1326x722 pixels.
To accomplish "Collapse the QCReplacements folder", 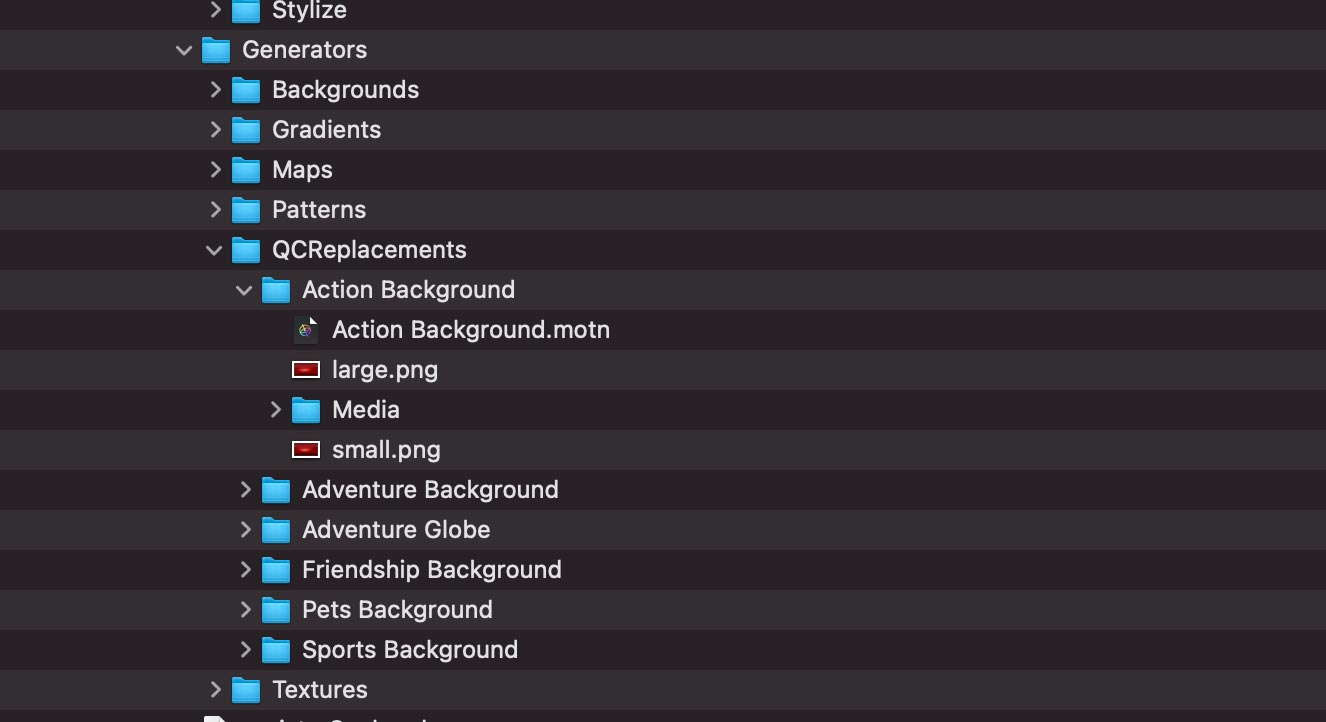I will (214, 250).
